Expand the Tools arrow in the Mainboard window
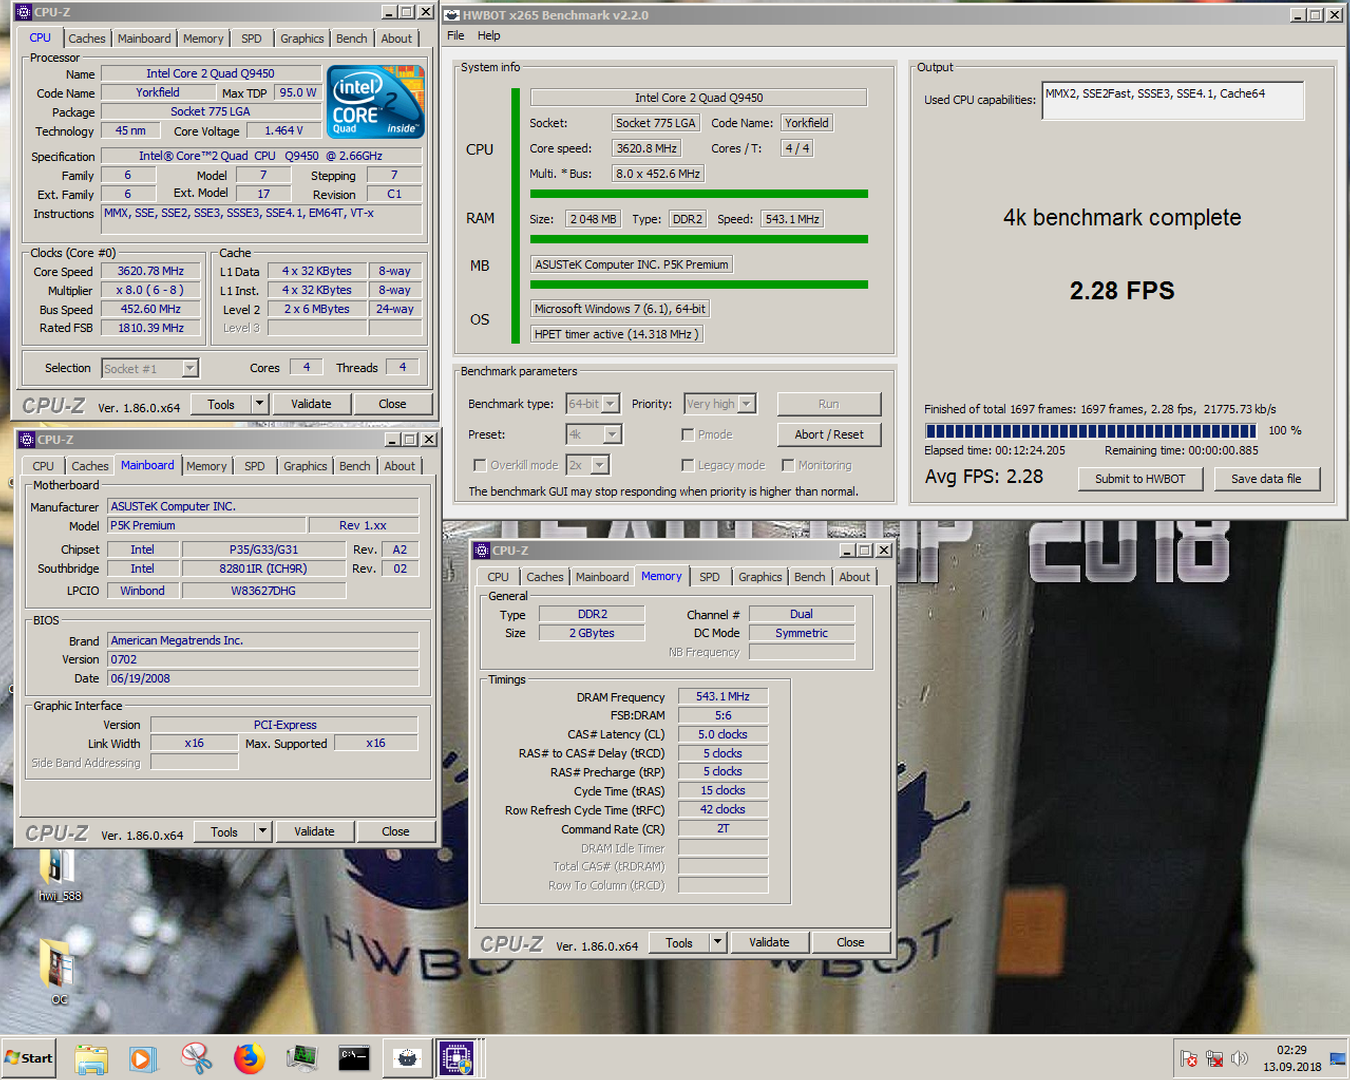Screen dimensions: 1350x1080 pyautogui.click(x=263, y=832)
